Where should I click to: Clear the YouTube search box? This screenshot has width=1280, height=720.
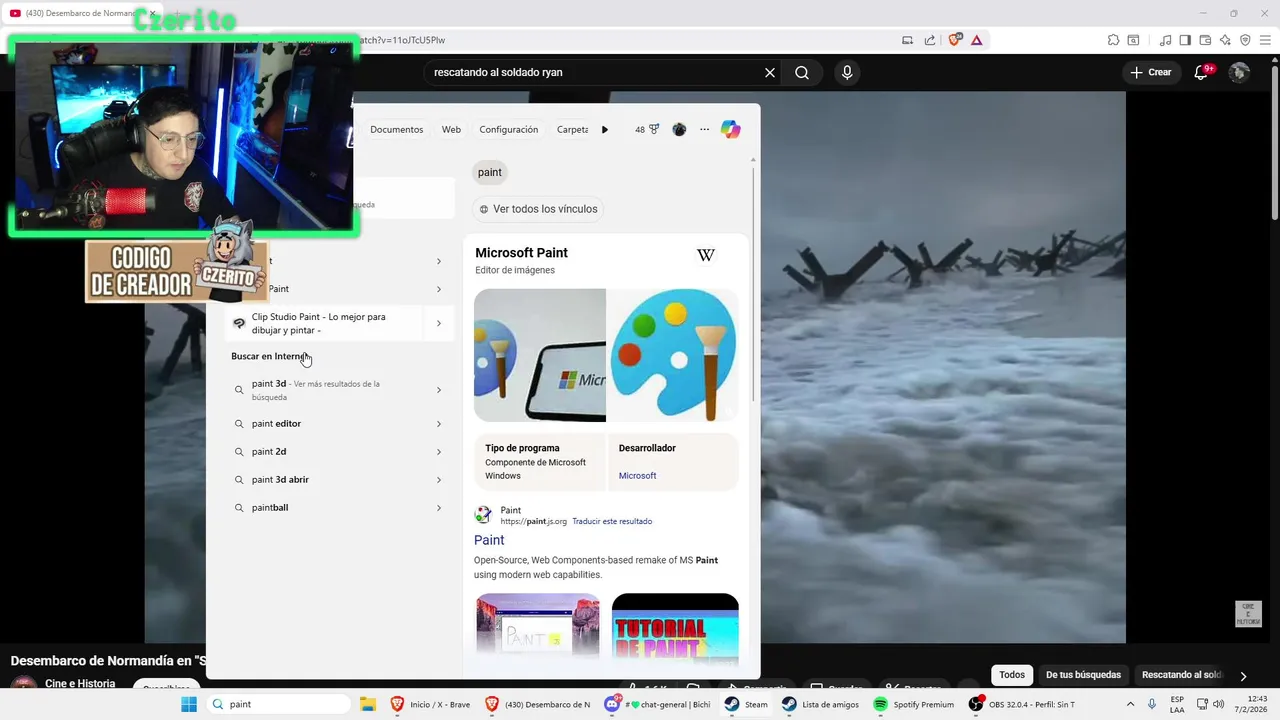pos(770,73)
